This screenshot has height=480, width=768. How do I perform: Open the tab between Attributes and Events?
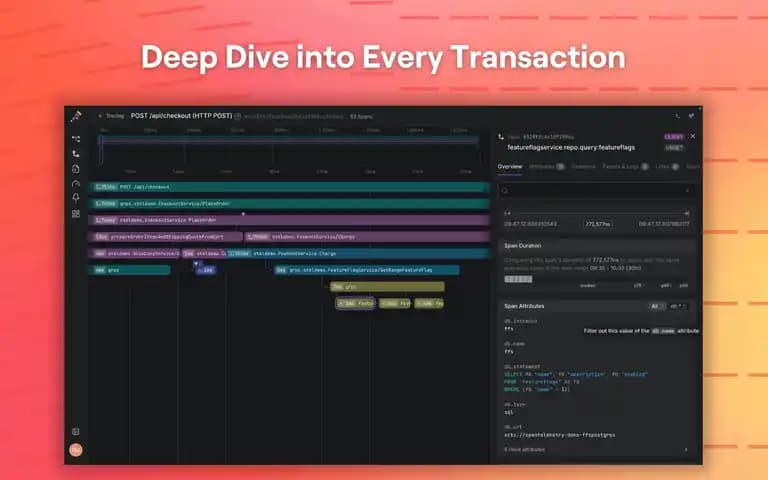[583, 167]
